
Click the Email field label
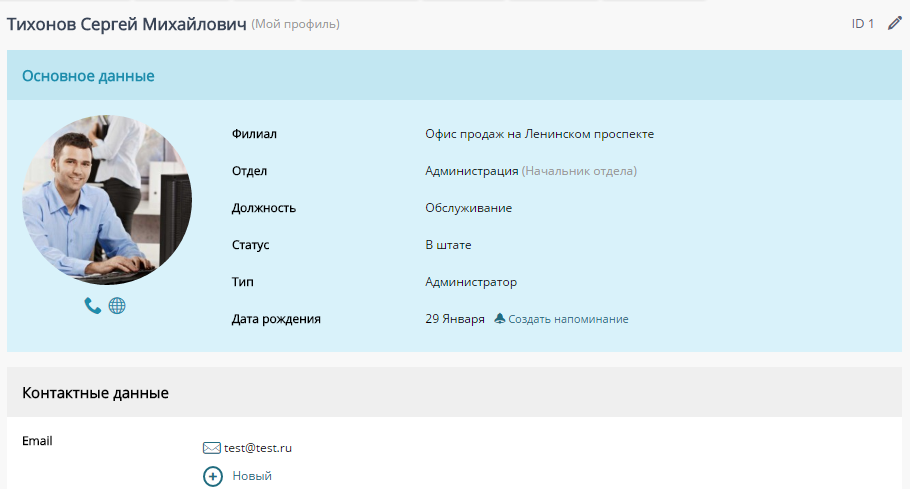(x=37, y=441)
